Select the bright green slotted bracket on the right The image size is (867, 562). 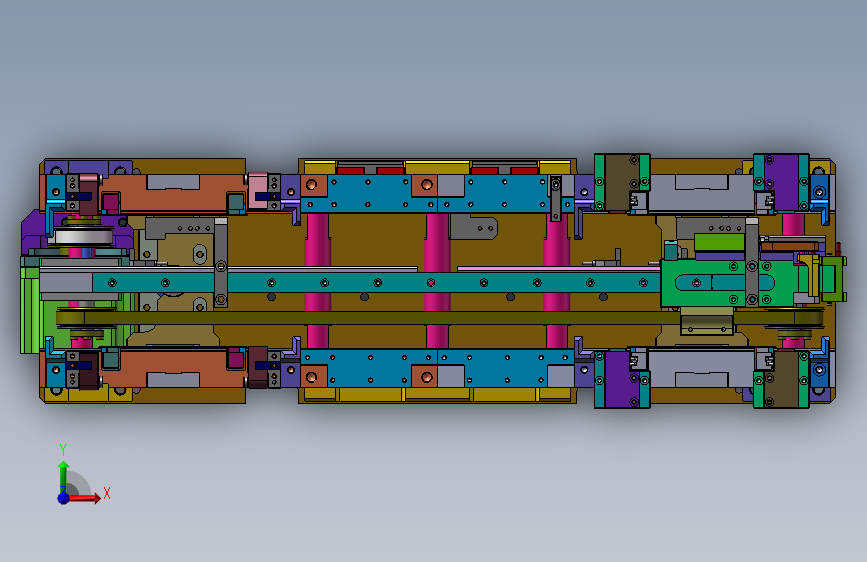tap(727, 283)
